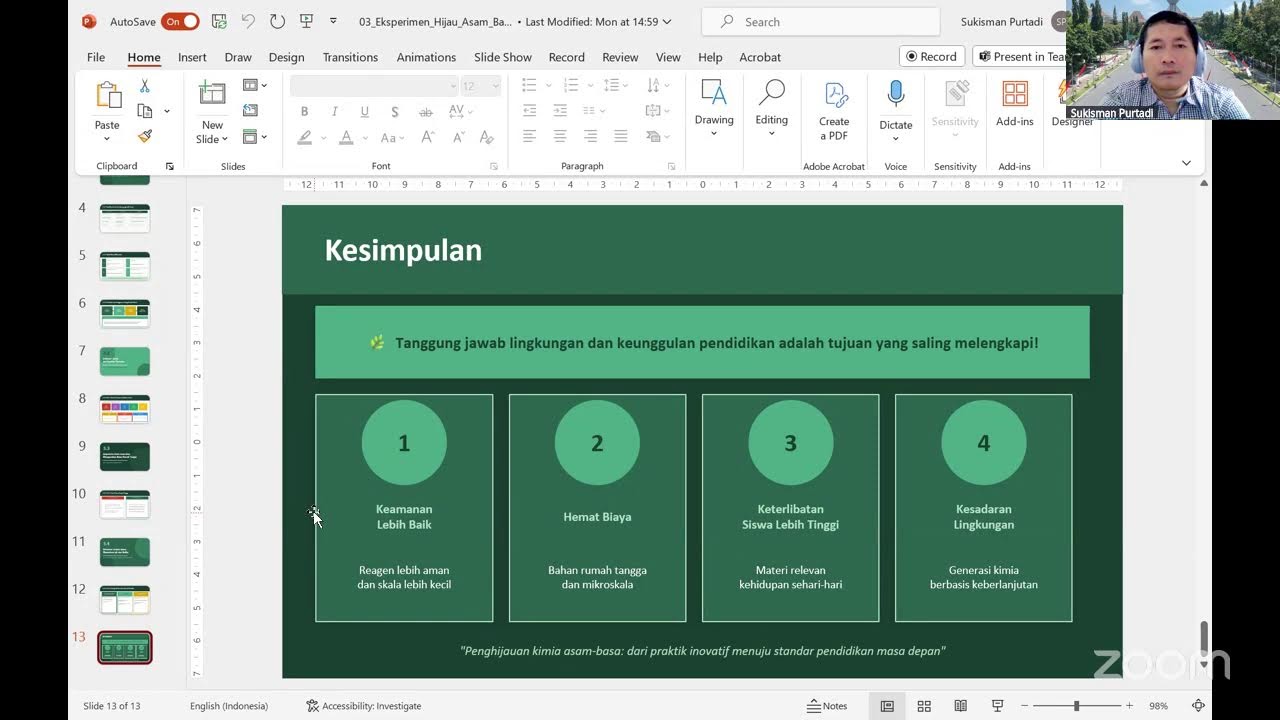The height and width of the screenshot is (720, 1280).
Task: Collapse the ribbon with the chevron
Action: click(x=1186, y=163)
